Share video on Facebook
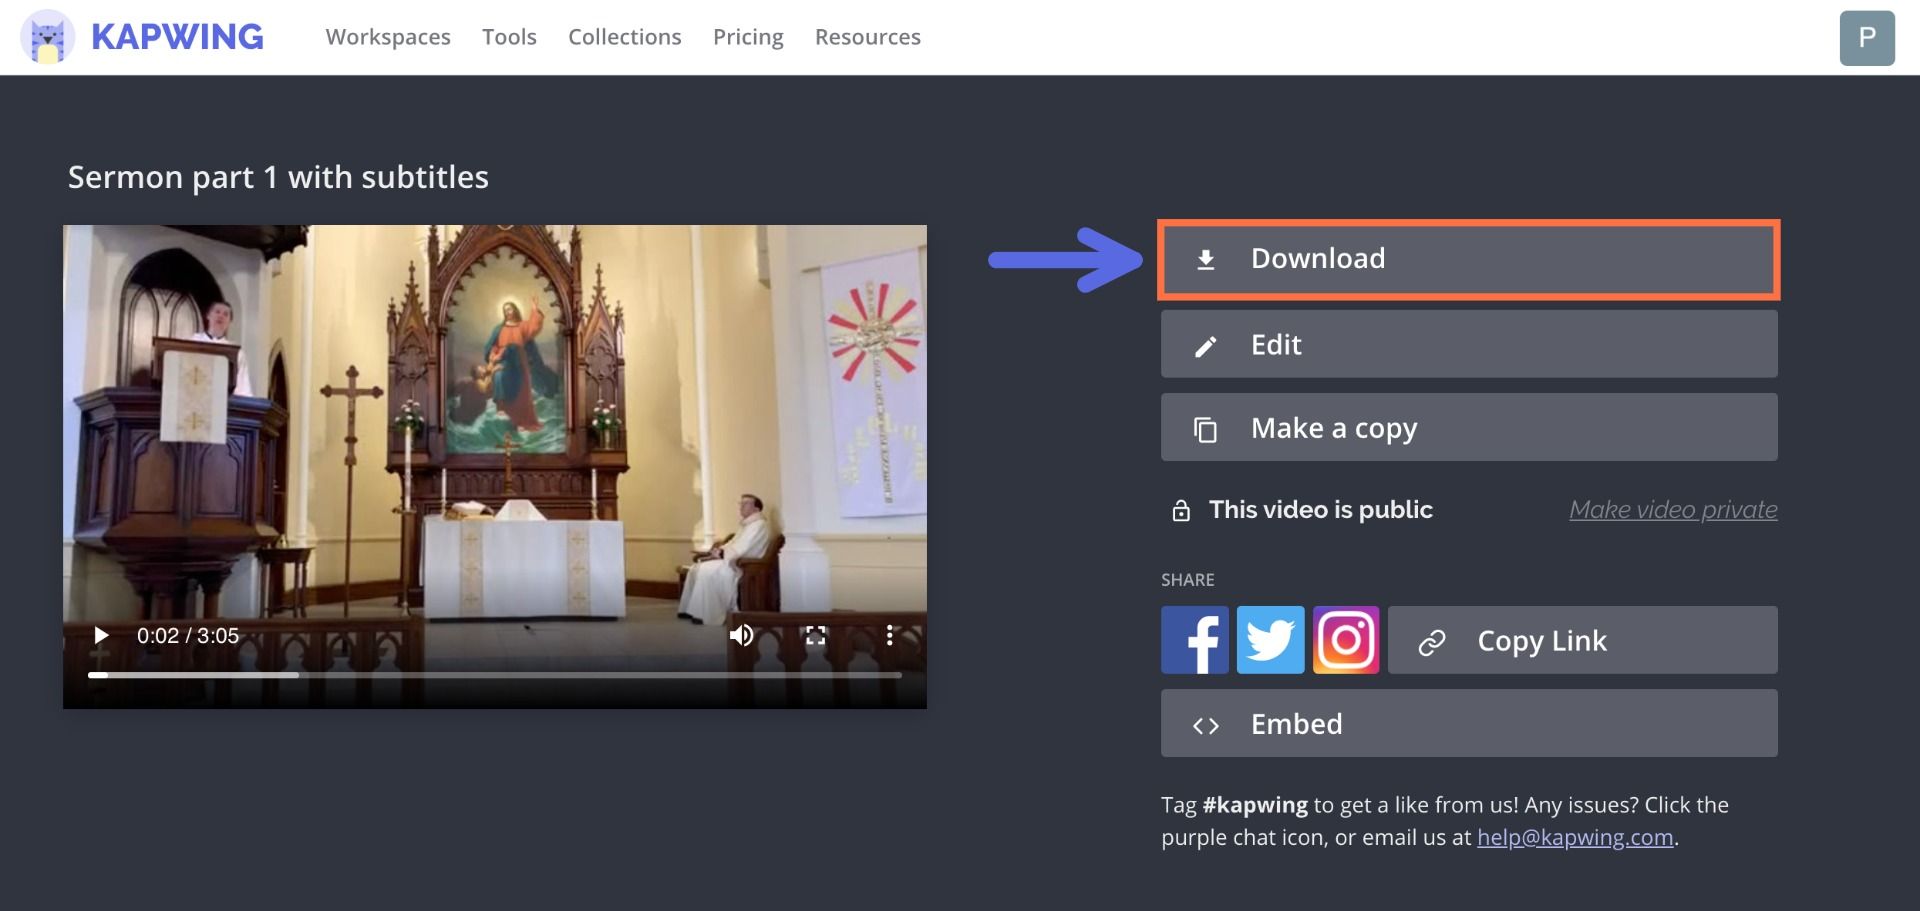The width and height of the screenshot is (1920, 911). coord(1194,640)
